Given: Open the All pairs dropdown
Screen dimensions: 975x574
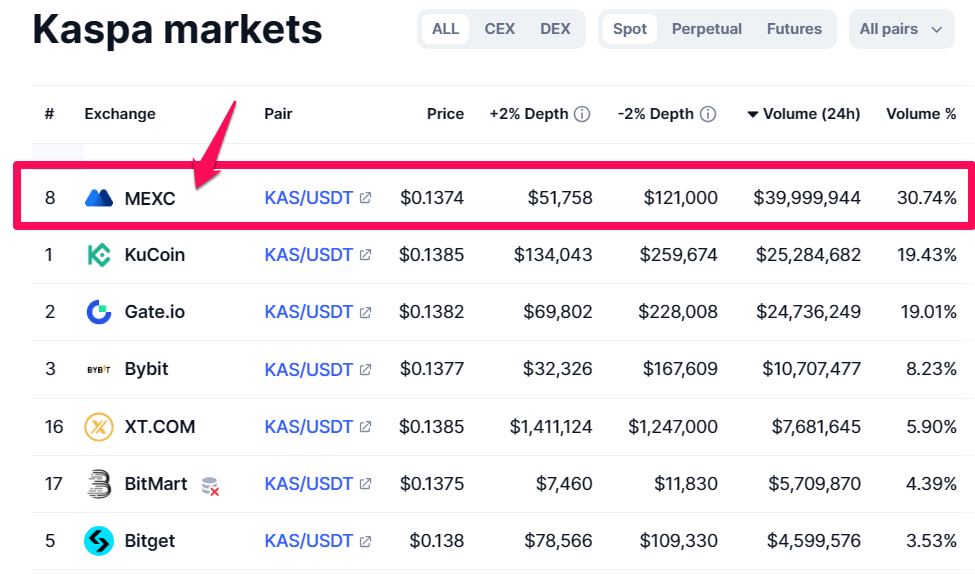Looking at the screenshot, I should click(x=902, y=29).
